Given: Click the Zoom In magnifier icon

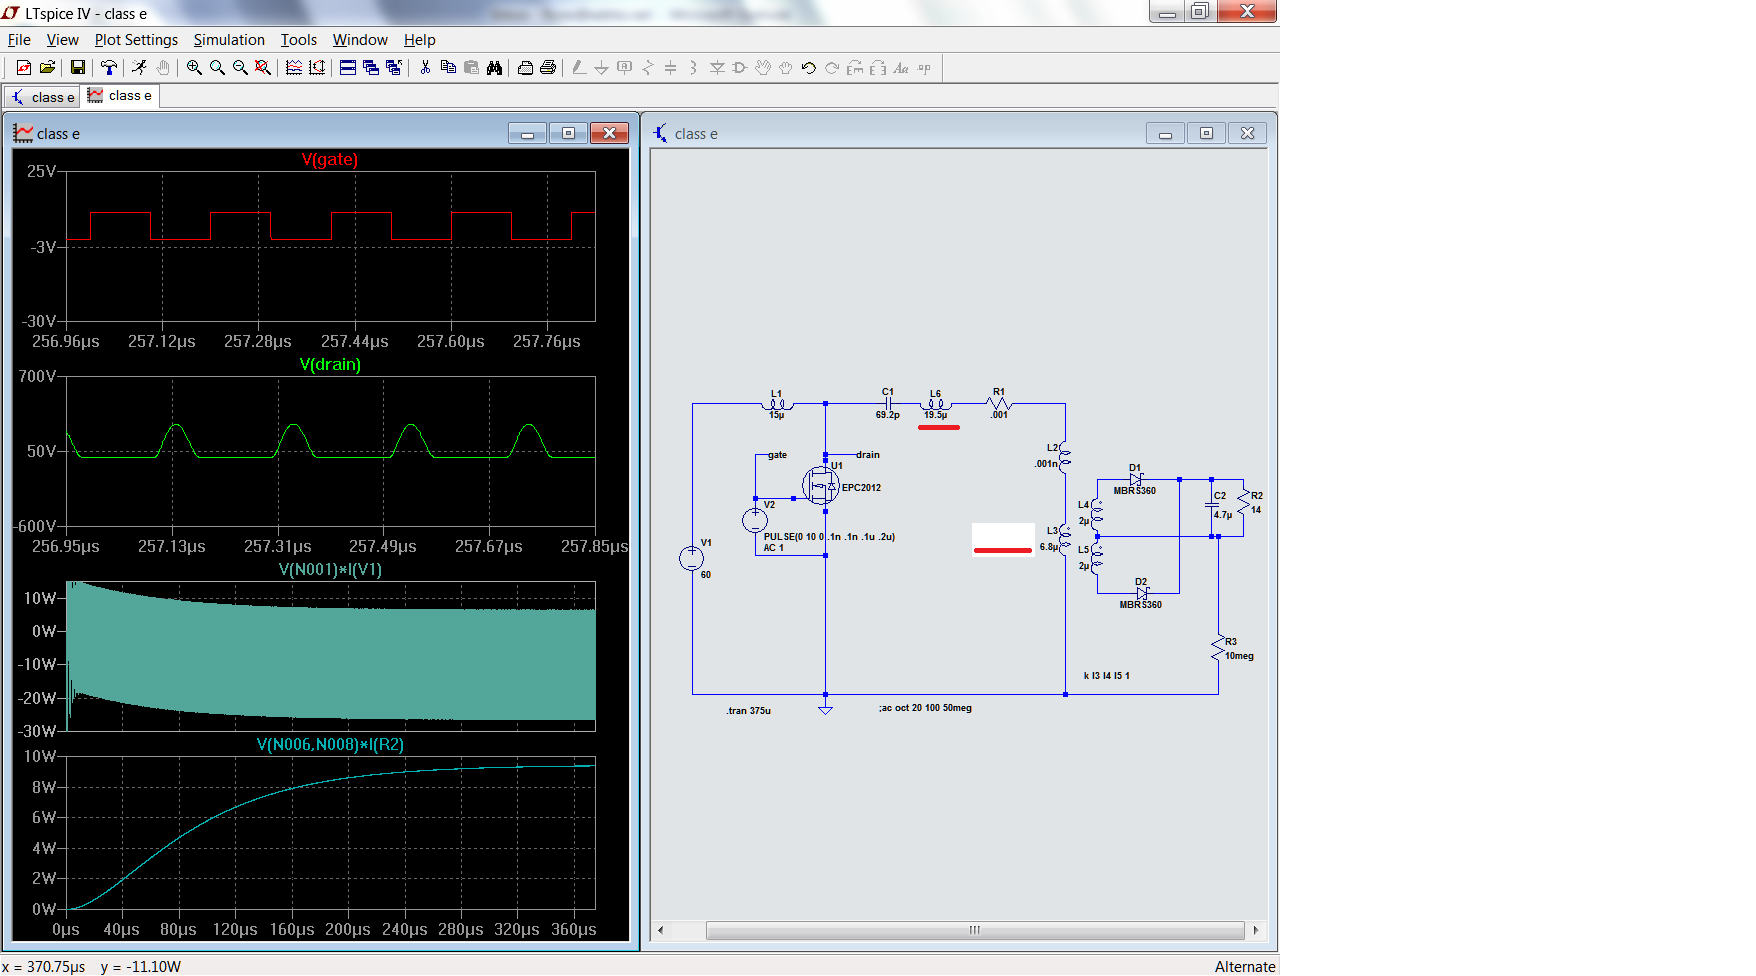Looking at the screenshot, I should pos(194,68).
